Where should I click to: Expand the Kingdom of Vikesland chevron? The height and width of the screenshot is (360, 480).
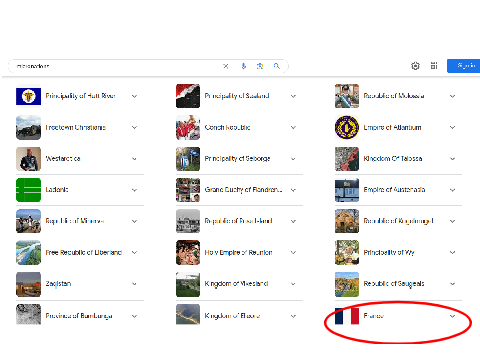[293, 284]
